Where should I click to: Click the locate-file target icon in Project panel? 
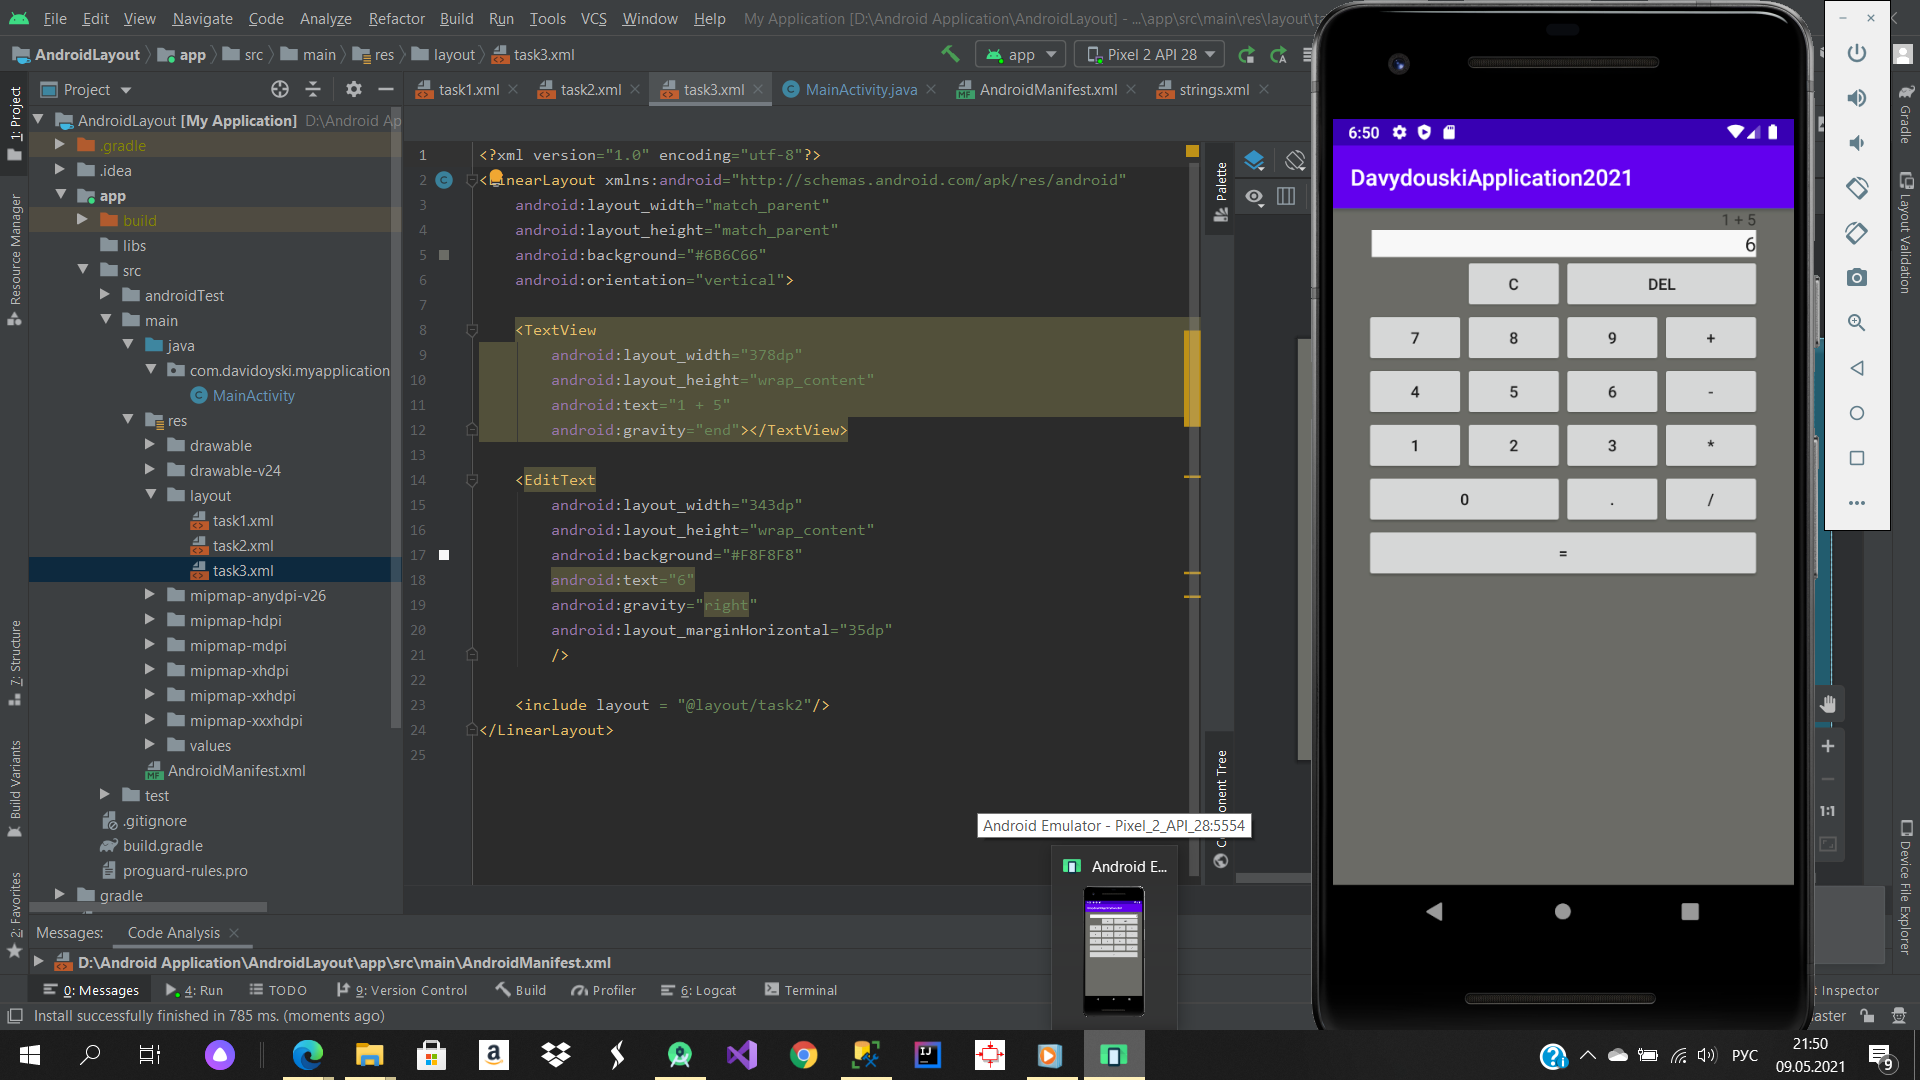click(x=280, y=89)
